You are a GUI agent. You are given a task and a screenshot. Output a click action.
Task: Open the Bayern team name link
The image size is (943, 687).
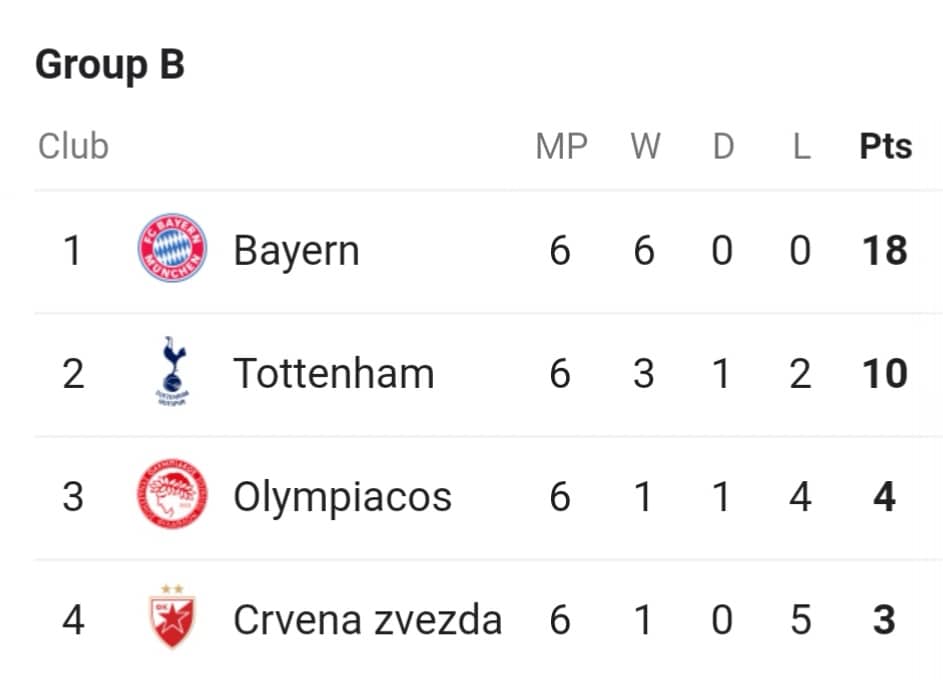click(296, 251)
